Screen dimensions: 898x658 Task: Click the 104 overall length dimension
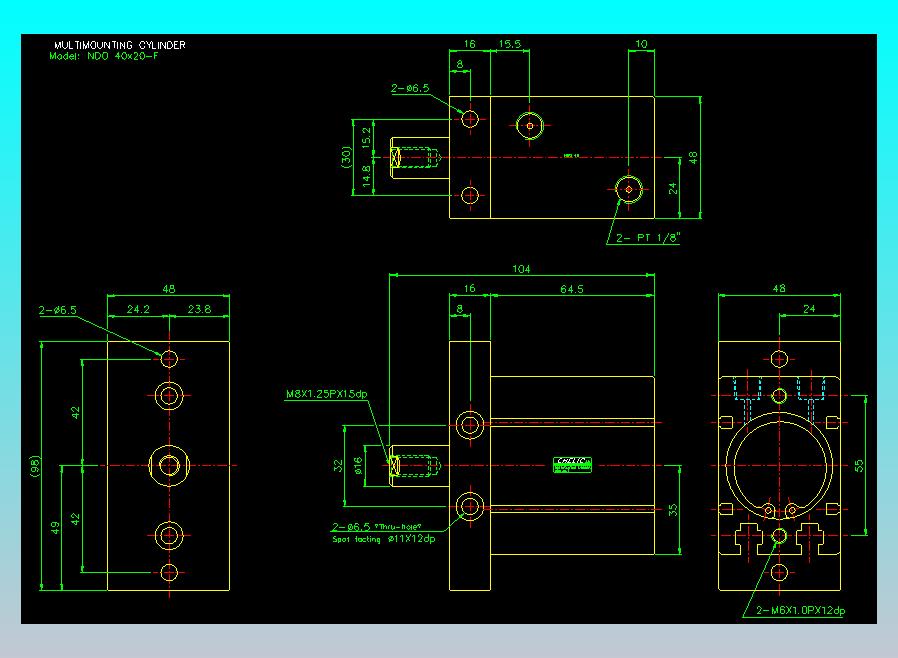click(x=521, y=269)
